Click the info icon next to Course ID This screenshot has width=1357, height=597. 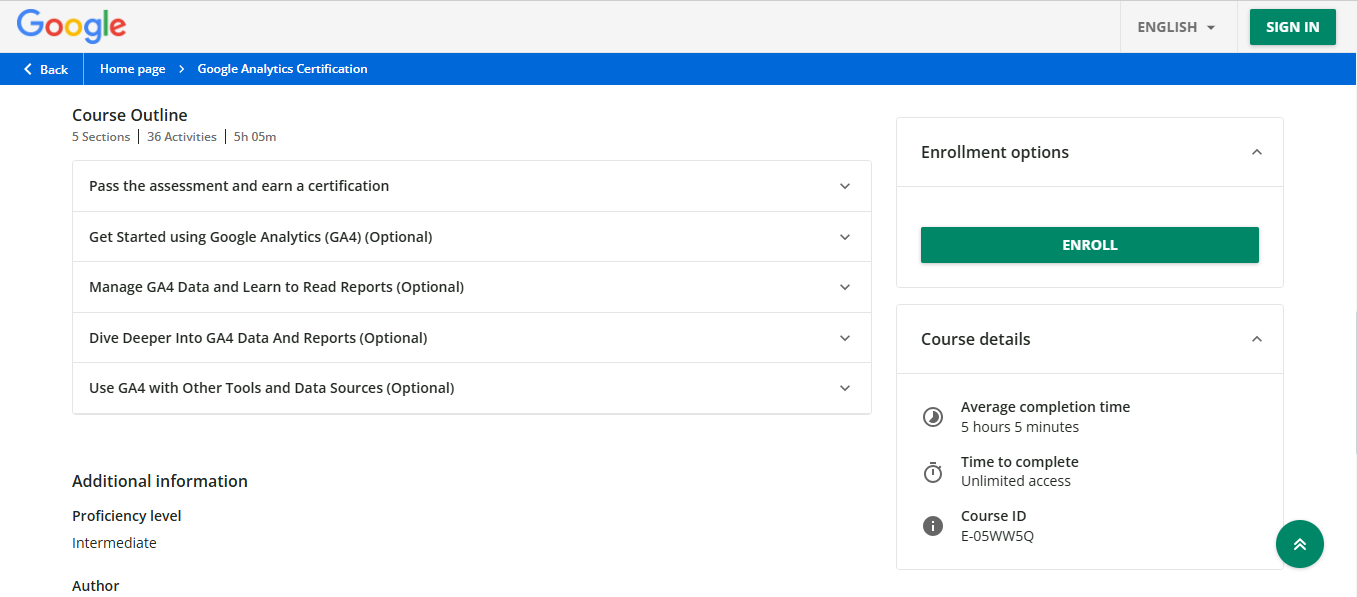point(932,525)
